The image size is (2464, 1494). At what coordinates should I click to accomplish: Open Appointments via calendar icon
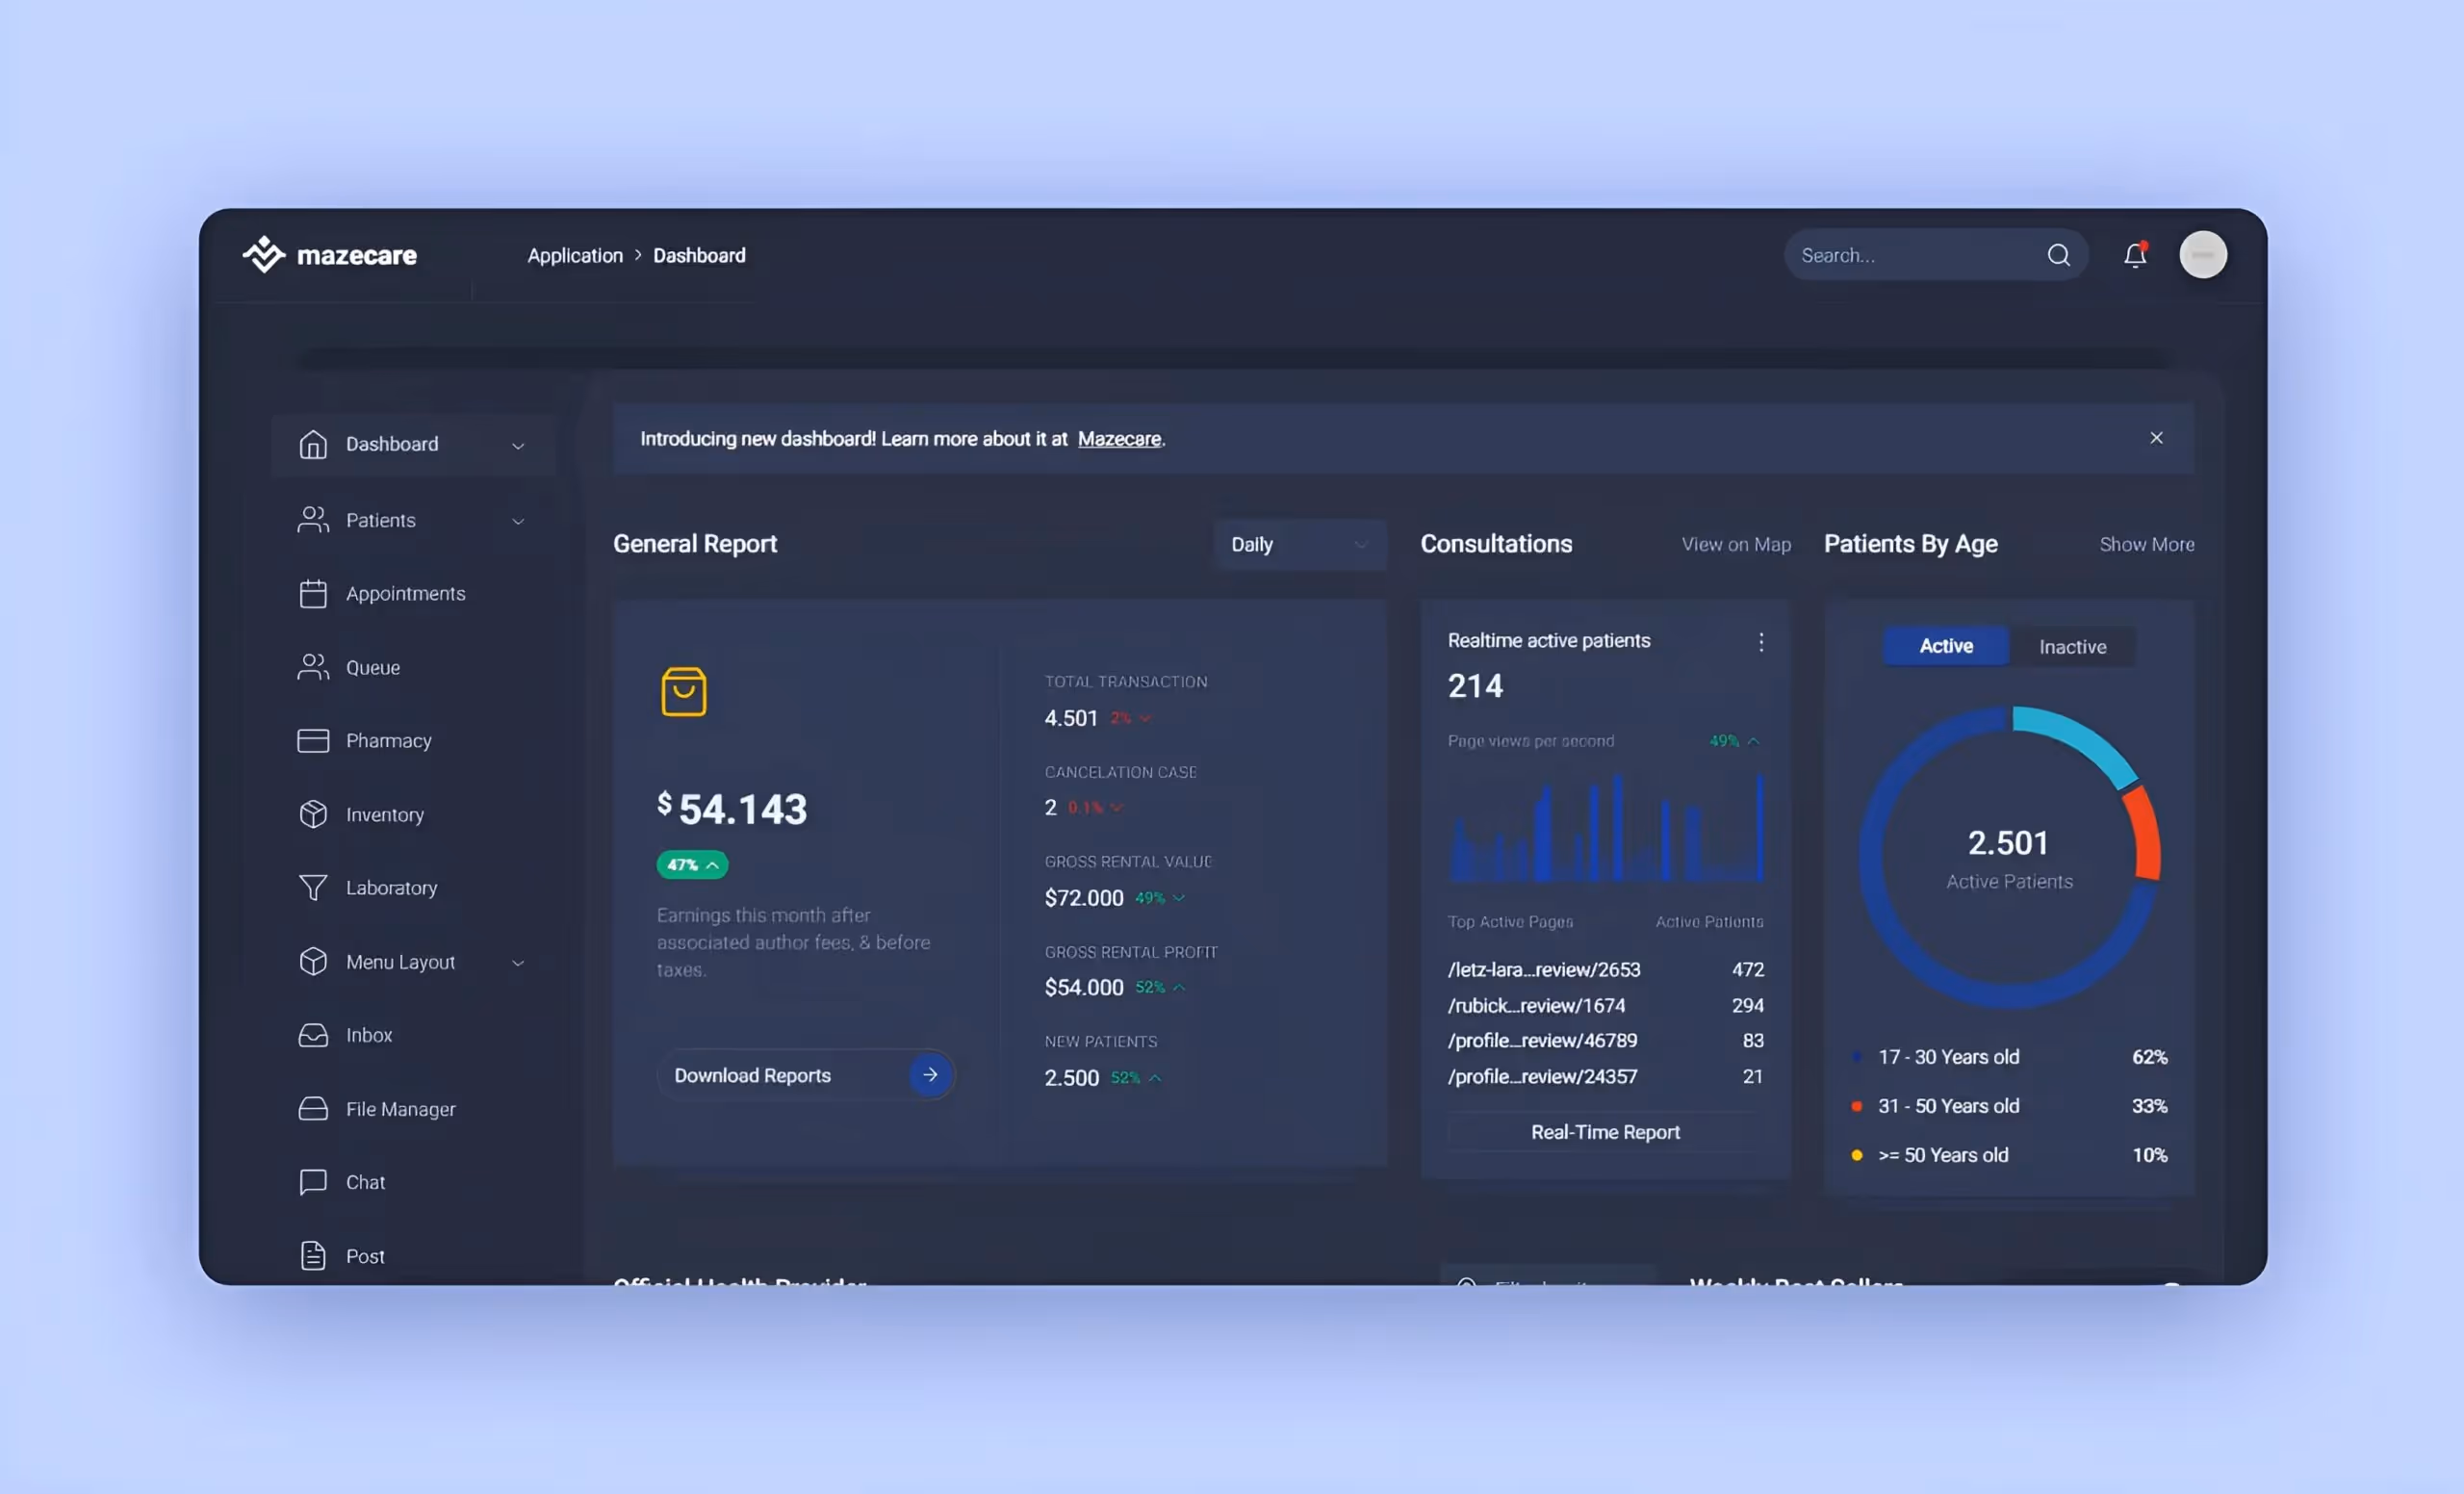pos(313,594)
